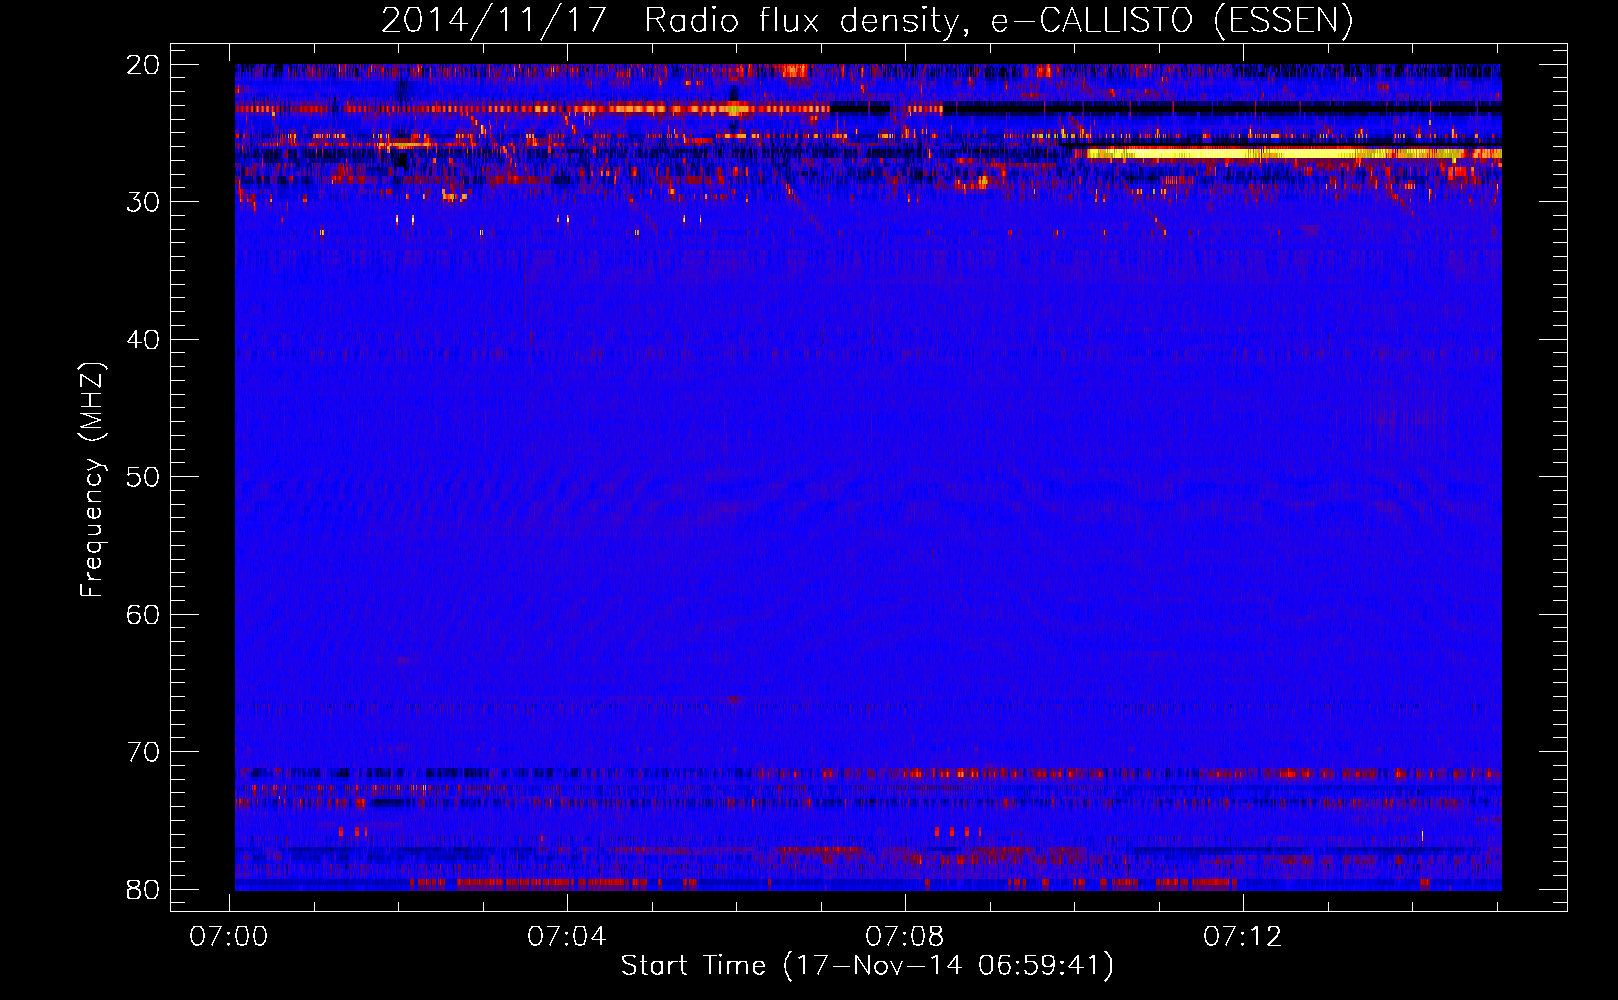Image resolution: width=1618 pixels, height=1000 pixels.
Task: Click the 'Start Time (17-Nov-14 06:59:41)' label
Action: [x=867, y=966]
